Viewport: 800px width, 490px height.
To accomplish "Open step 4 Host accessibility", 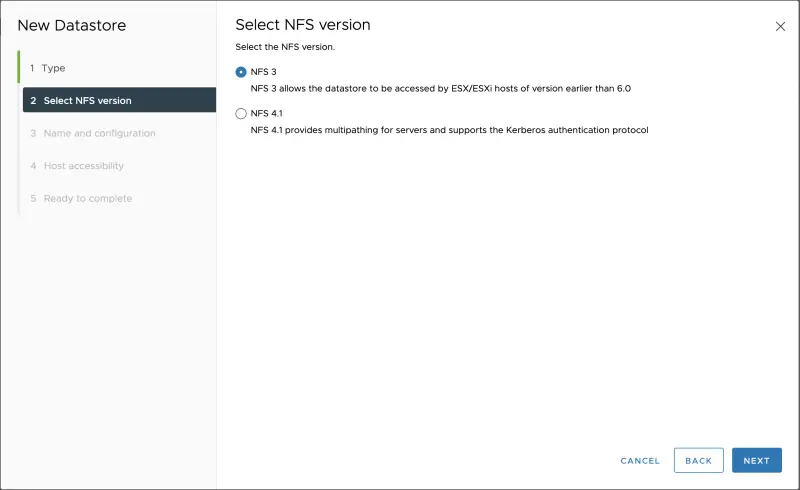I will click(x=83, y=166).
